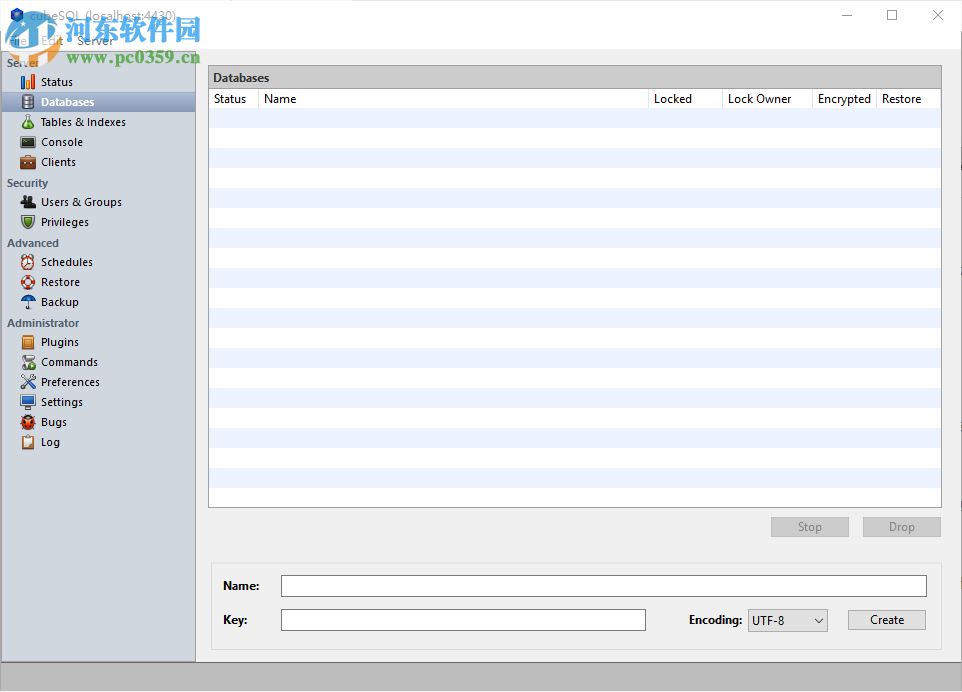This screenshot has width=962, height=692.
Task: Select Schedules sidebar label
Action: point(66,262)
